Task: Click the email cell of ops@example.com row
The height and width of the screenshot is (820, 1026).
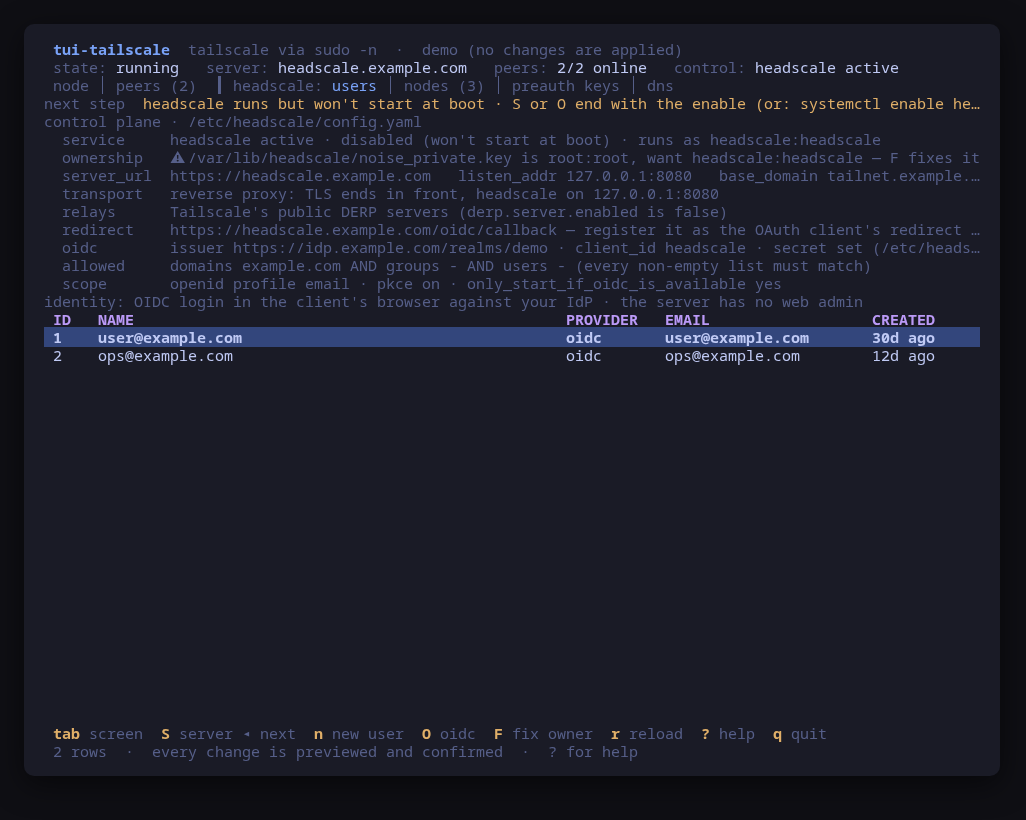Action: 732,356
